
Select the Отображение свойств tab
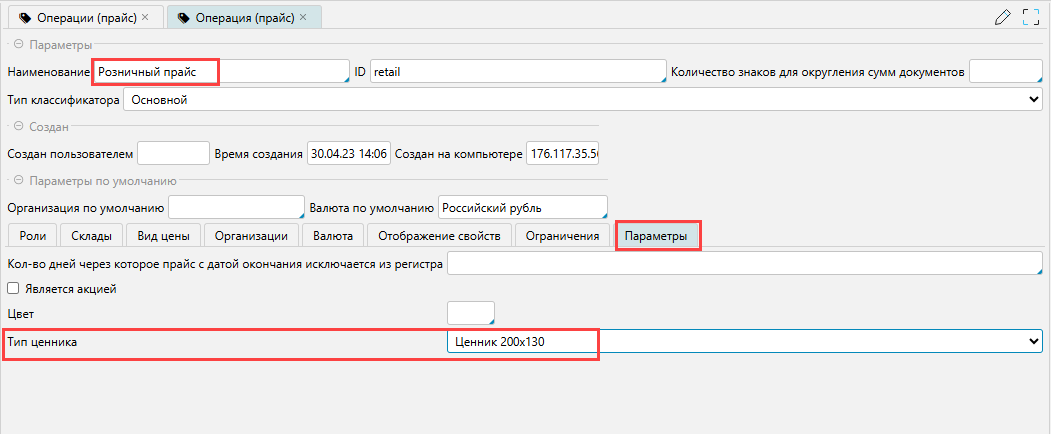pos(439,235)
